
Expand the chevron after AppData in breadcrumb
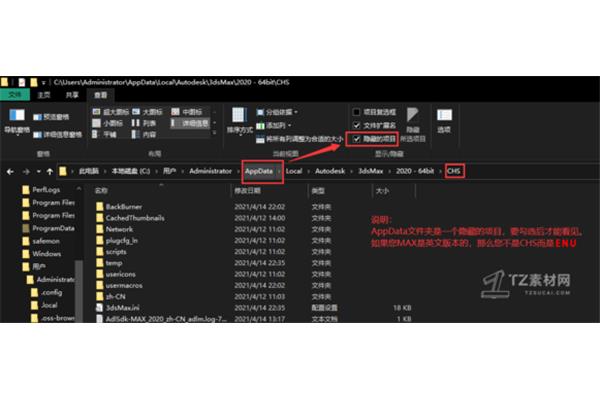pos(279,171)
